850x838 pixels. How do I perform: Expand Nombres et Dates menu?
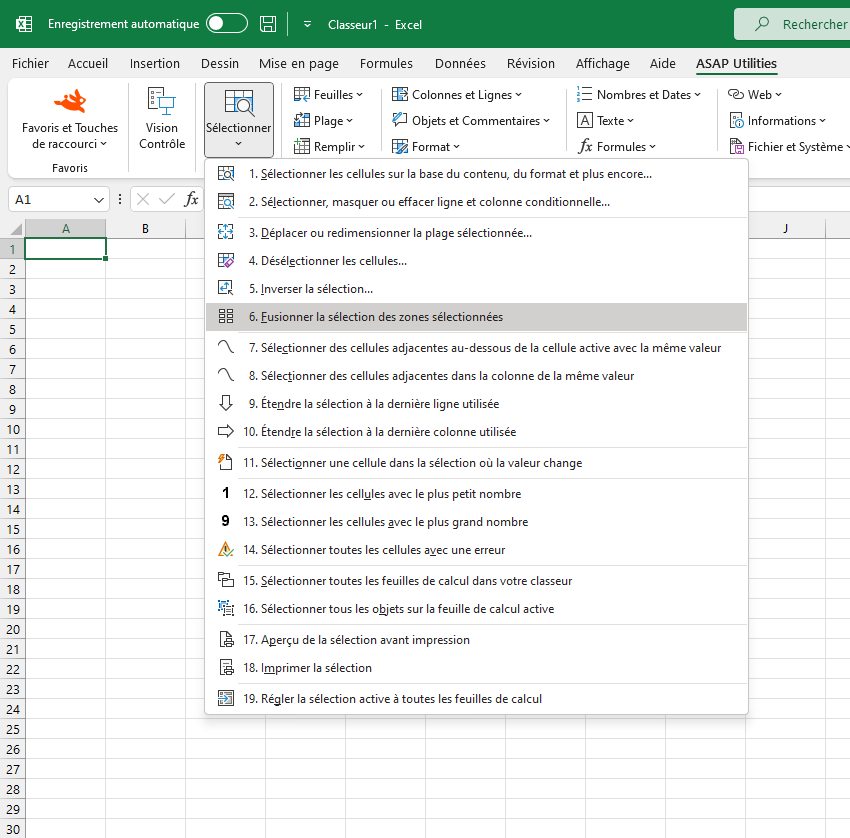point(639,95)
